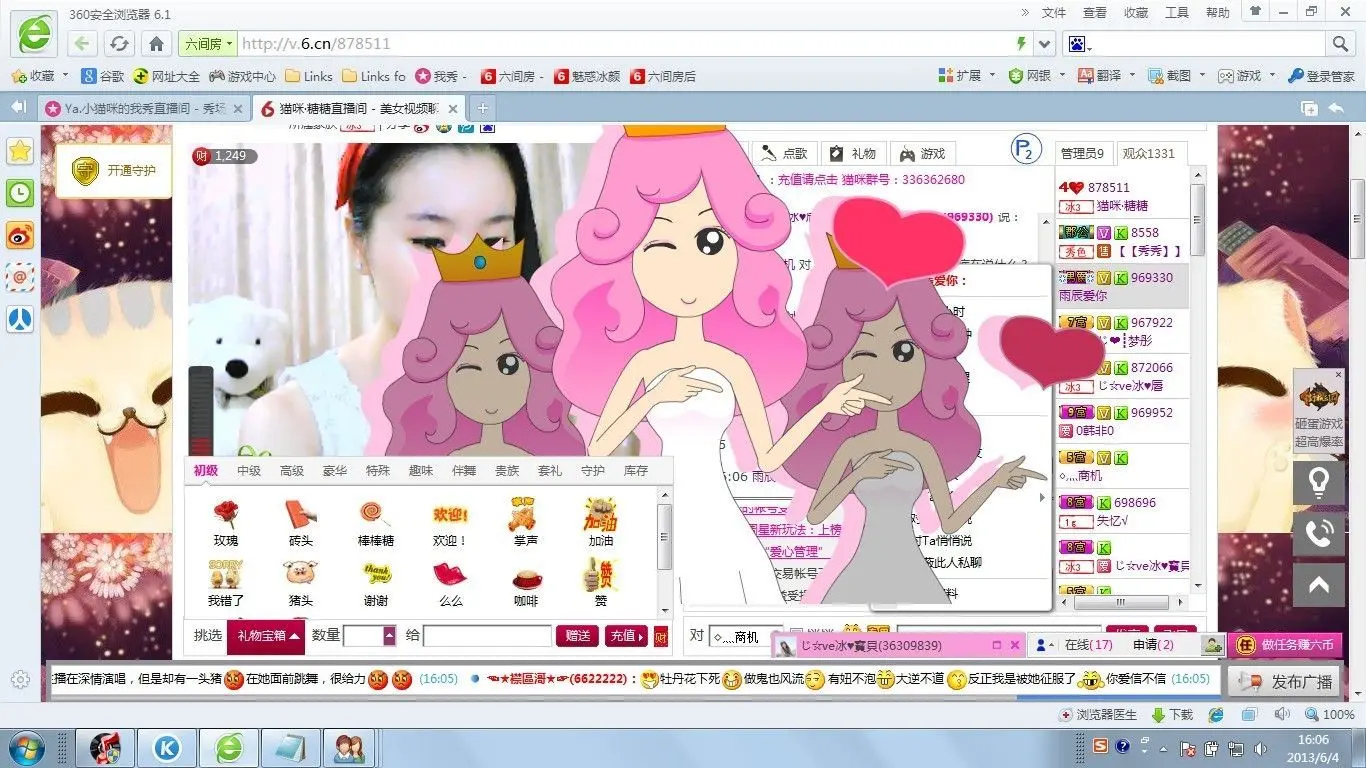This screenshot has height=768, width=1366.
Task: Switch to 观众1331 audience tab
Action: (x=1149, y=153)
